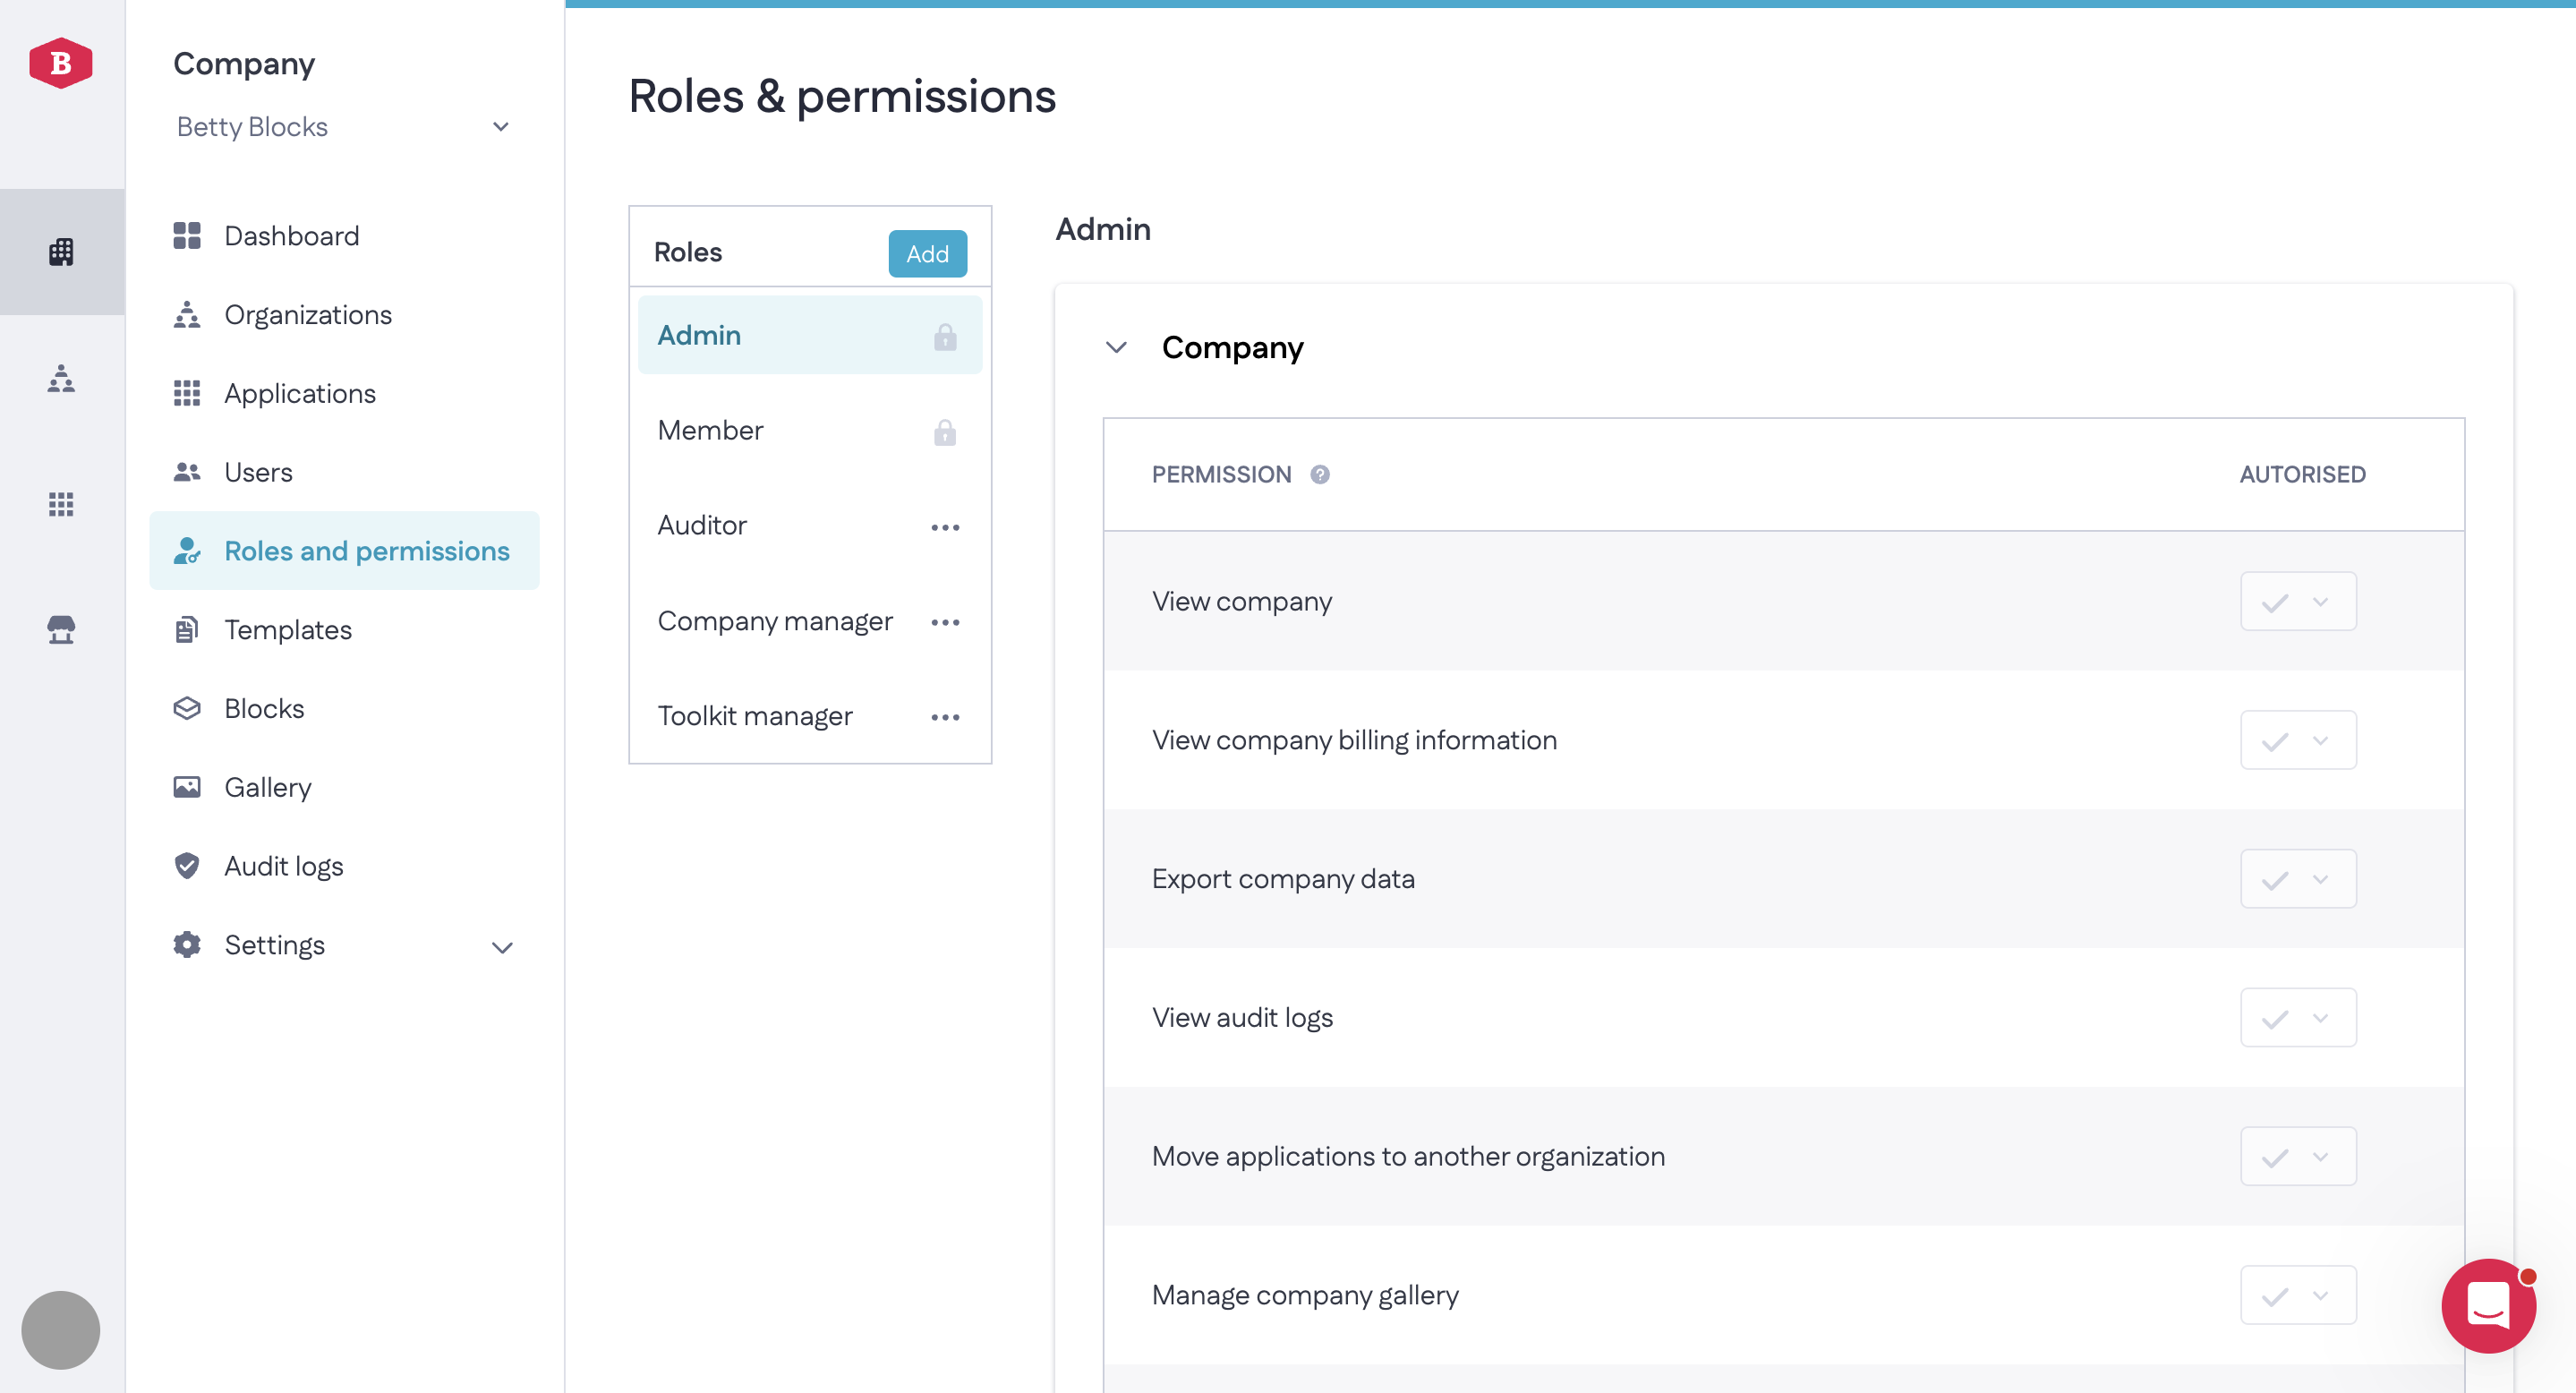This screenshot has width=2576, height=1393.
Task: Click the Betty Blocks hexagon logo
Action: (61, 63)
